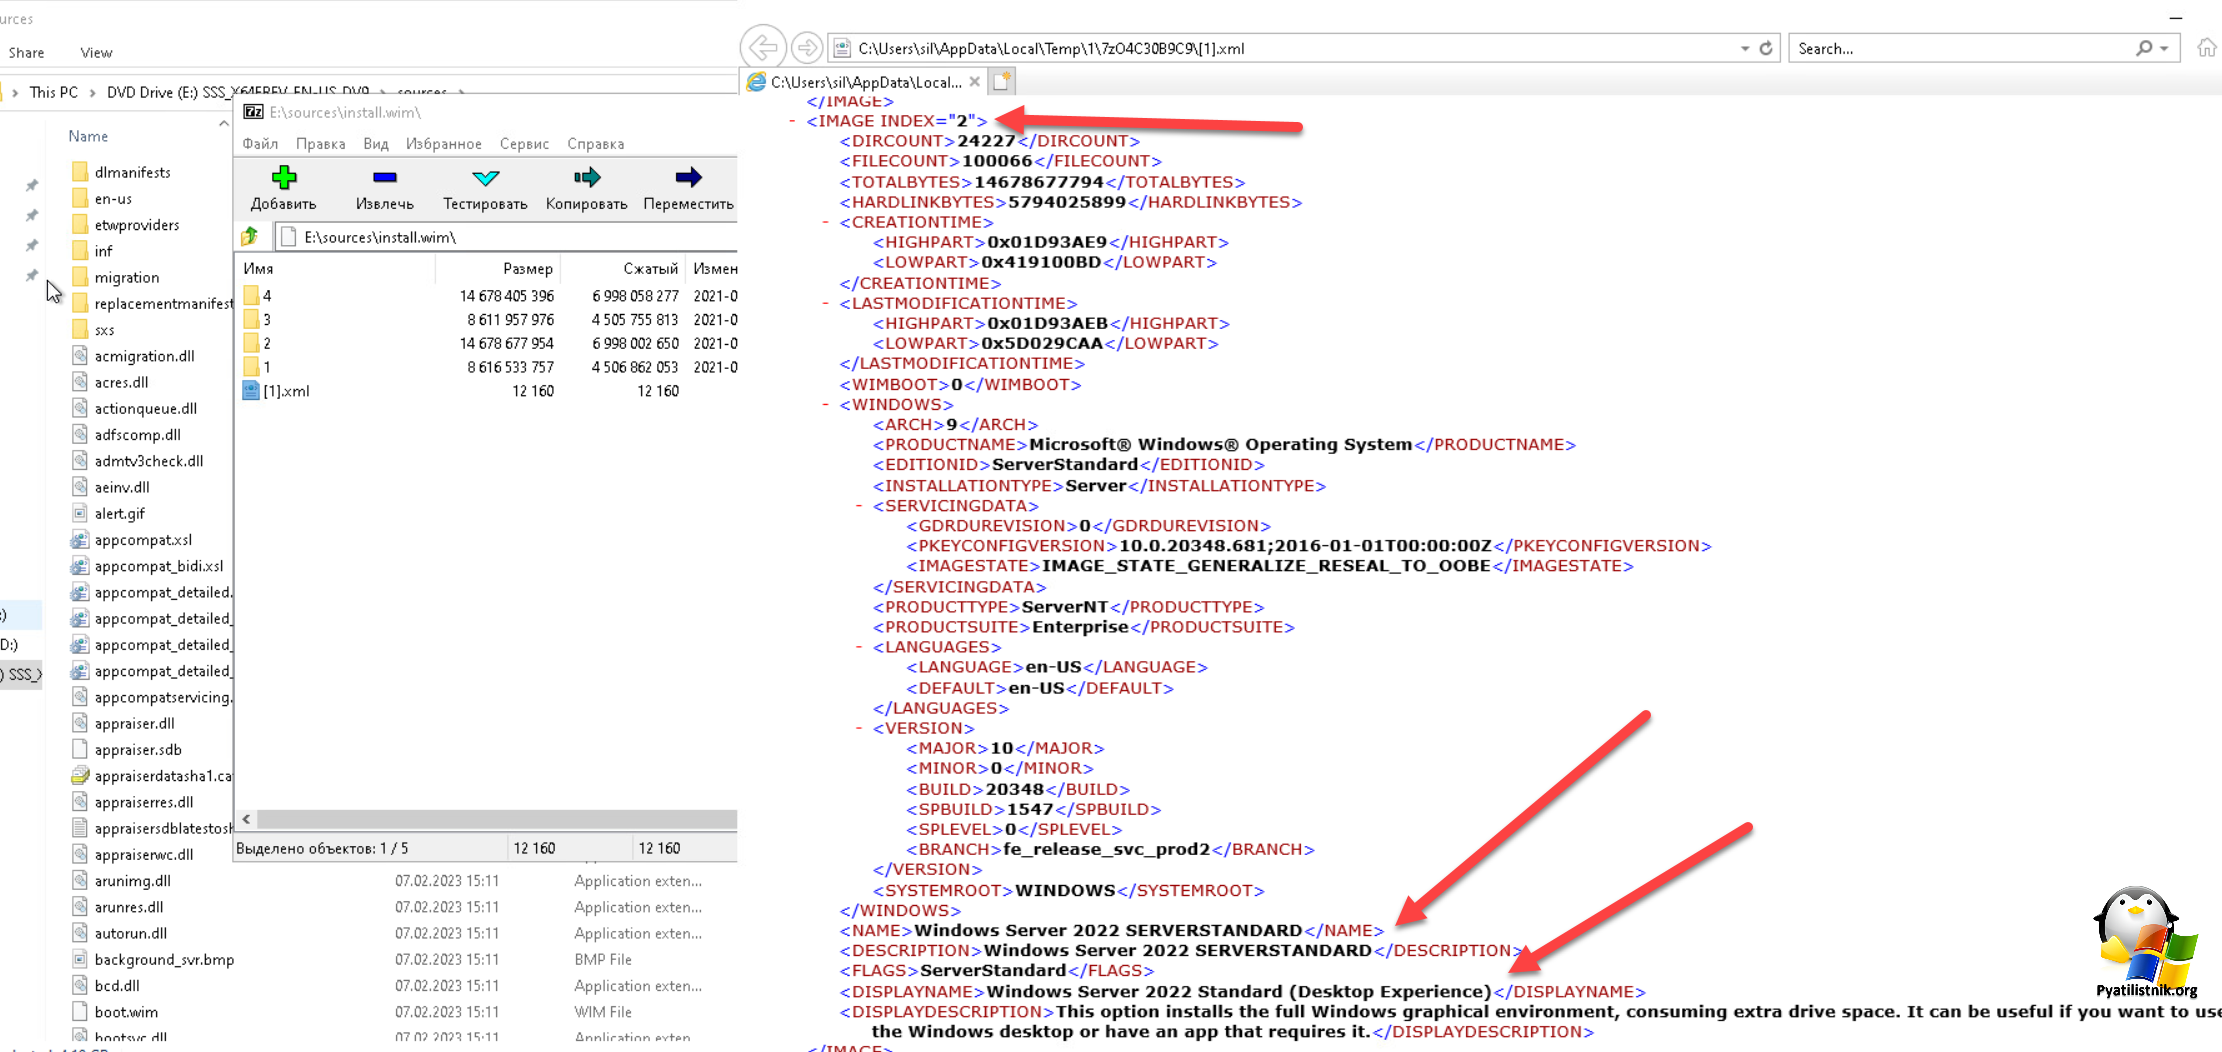
Task: Sort 7-Zip list by Сжатый column
Action: (x=650, y=268)
